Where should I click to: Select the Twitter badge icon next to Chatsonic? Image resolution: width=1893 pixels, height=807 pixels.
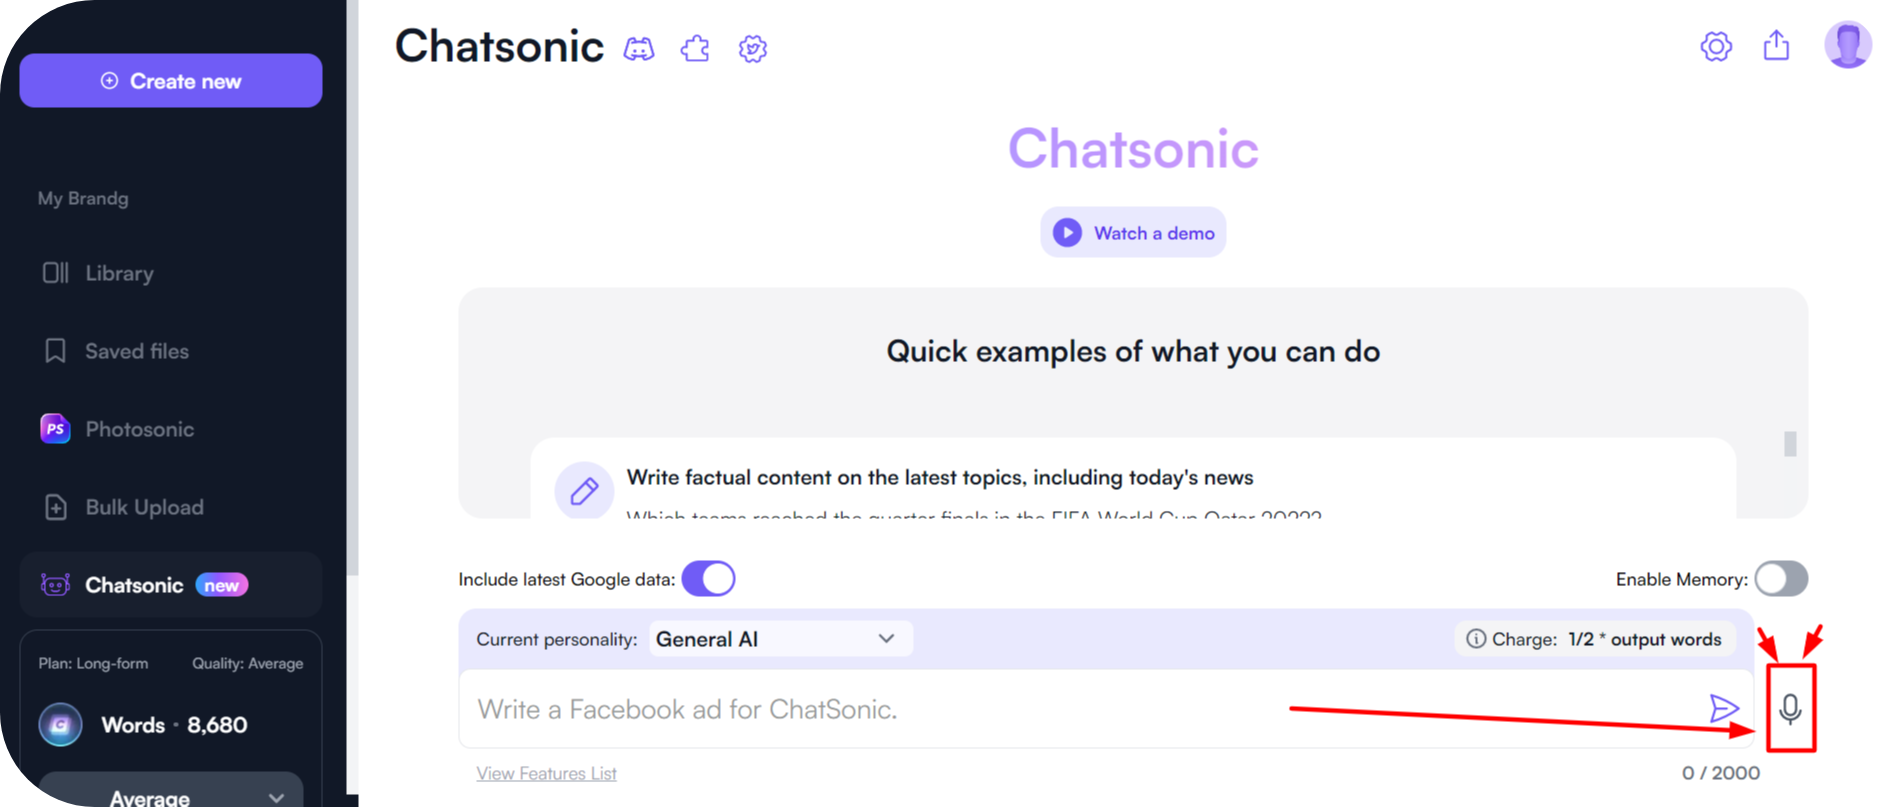point(752,47)
